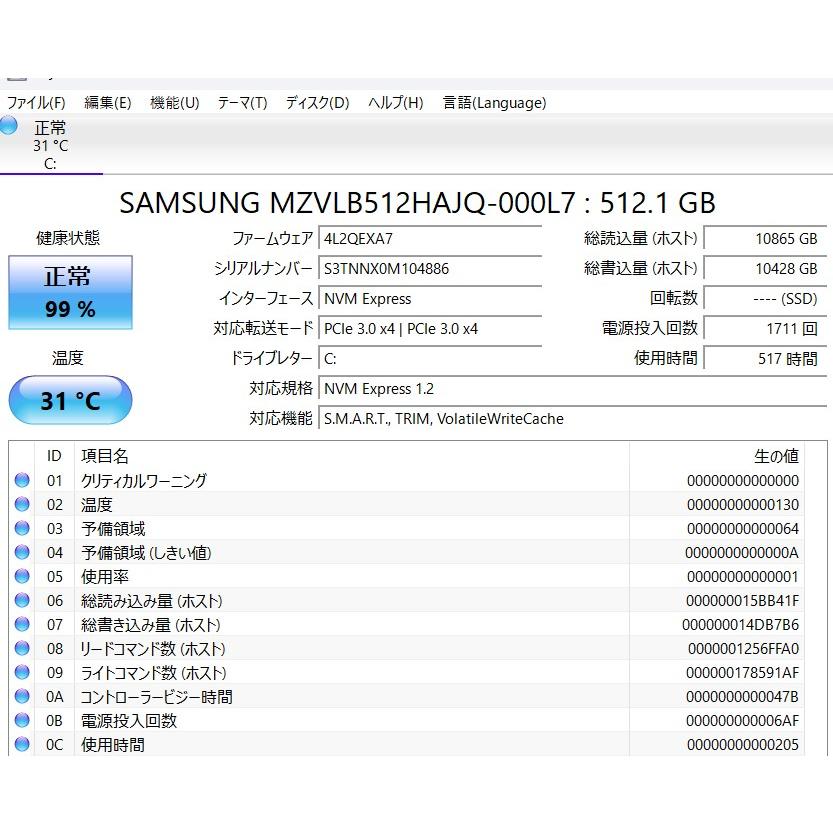The height and width of the screenshot is (833, 833).
Task: Click the ID column header
Action: pyautogui.click(x=54, y=456)
